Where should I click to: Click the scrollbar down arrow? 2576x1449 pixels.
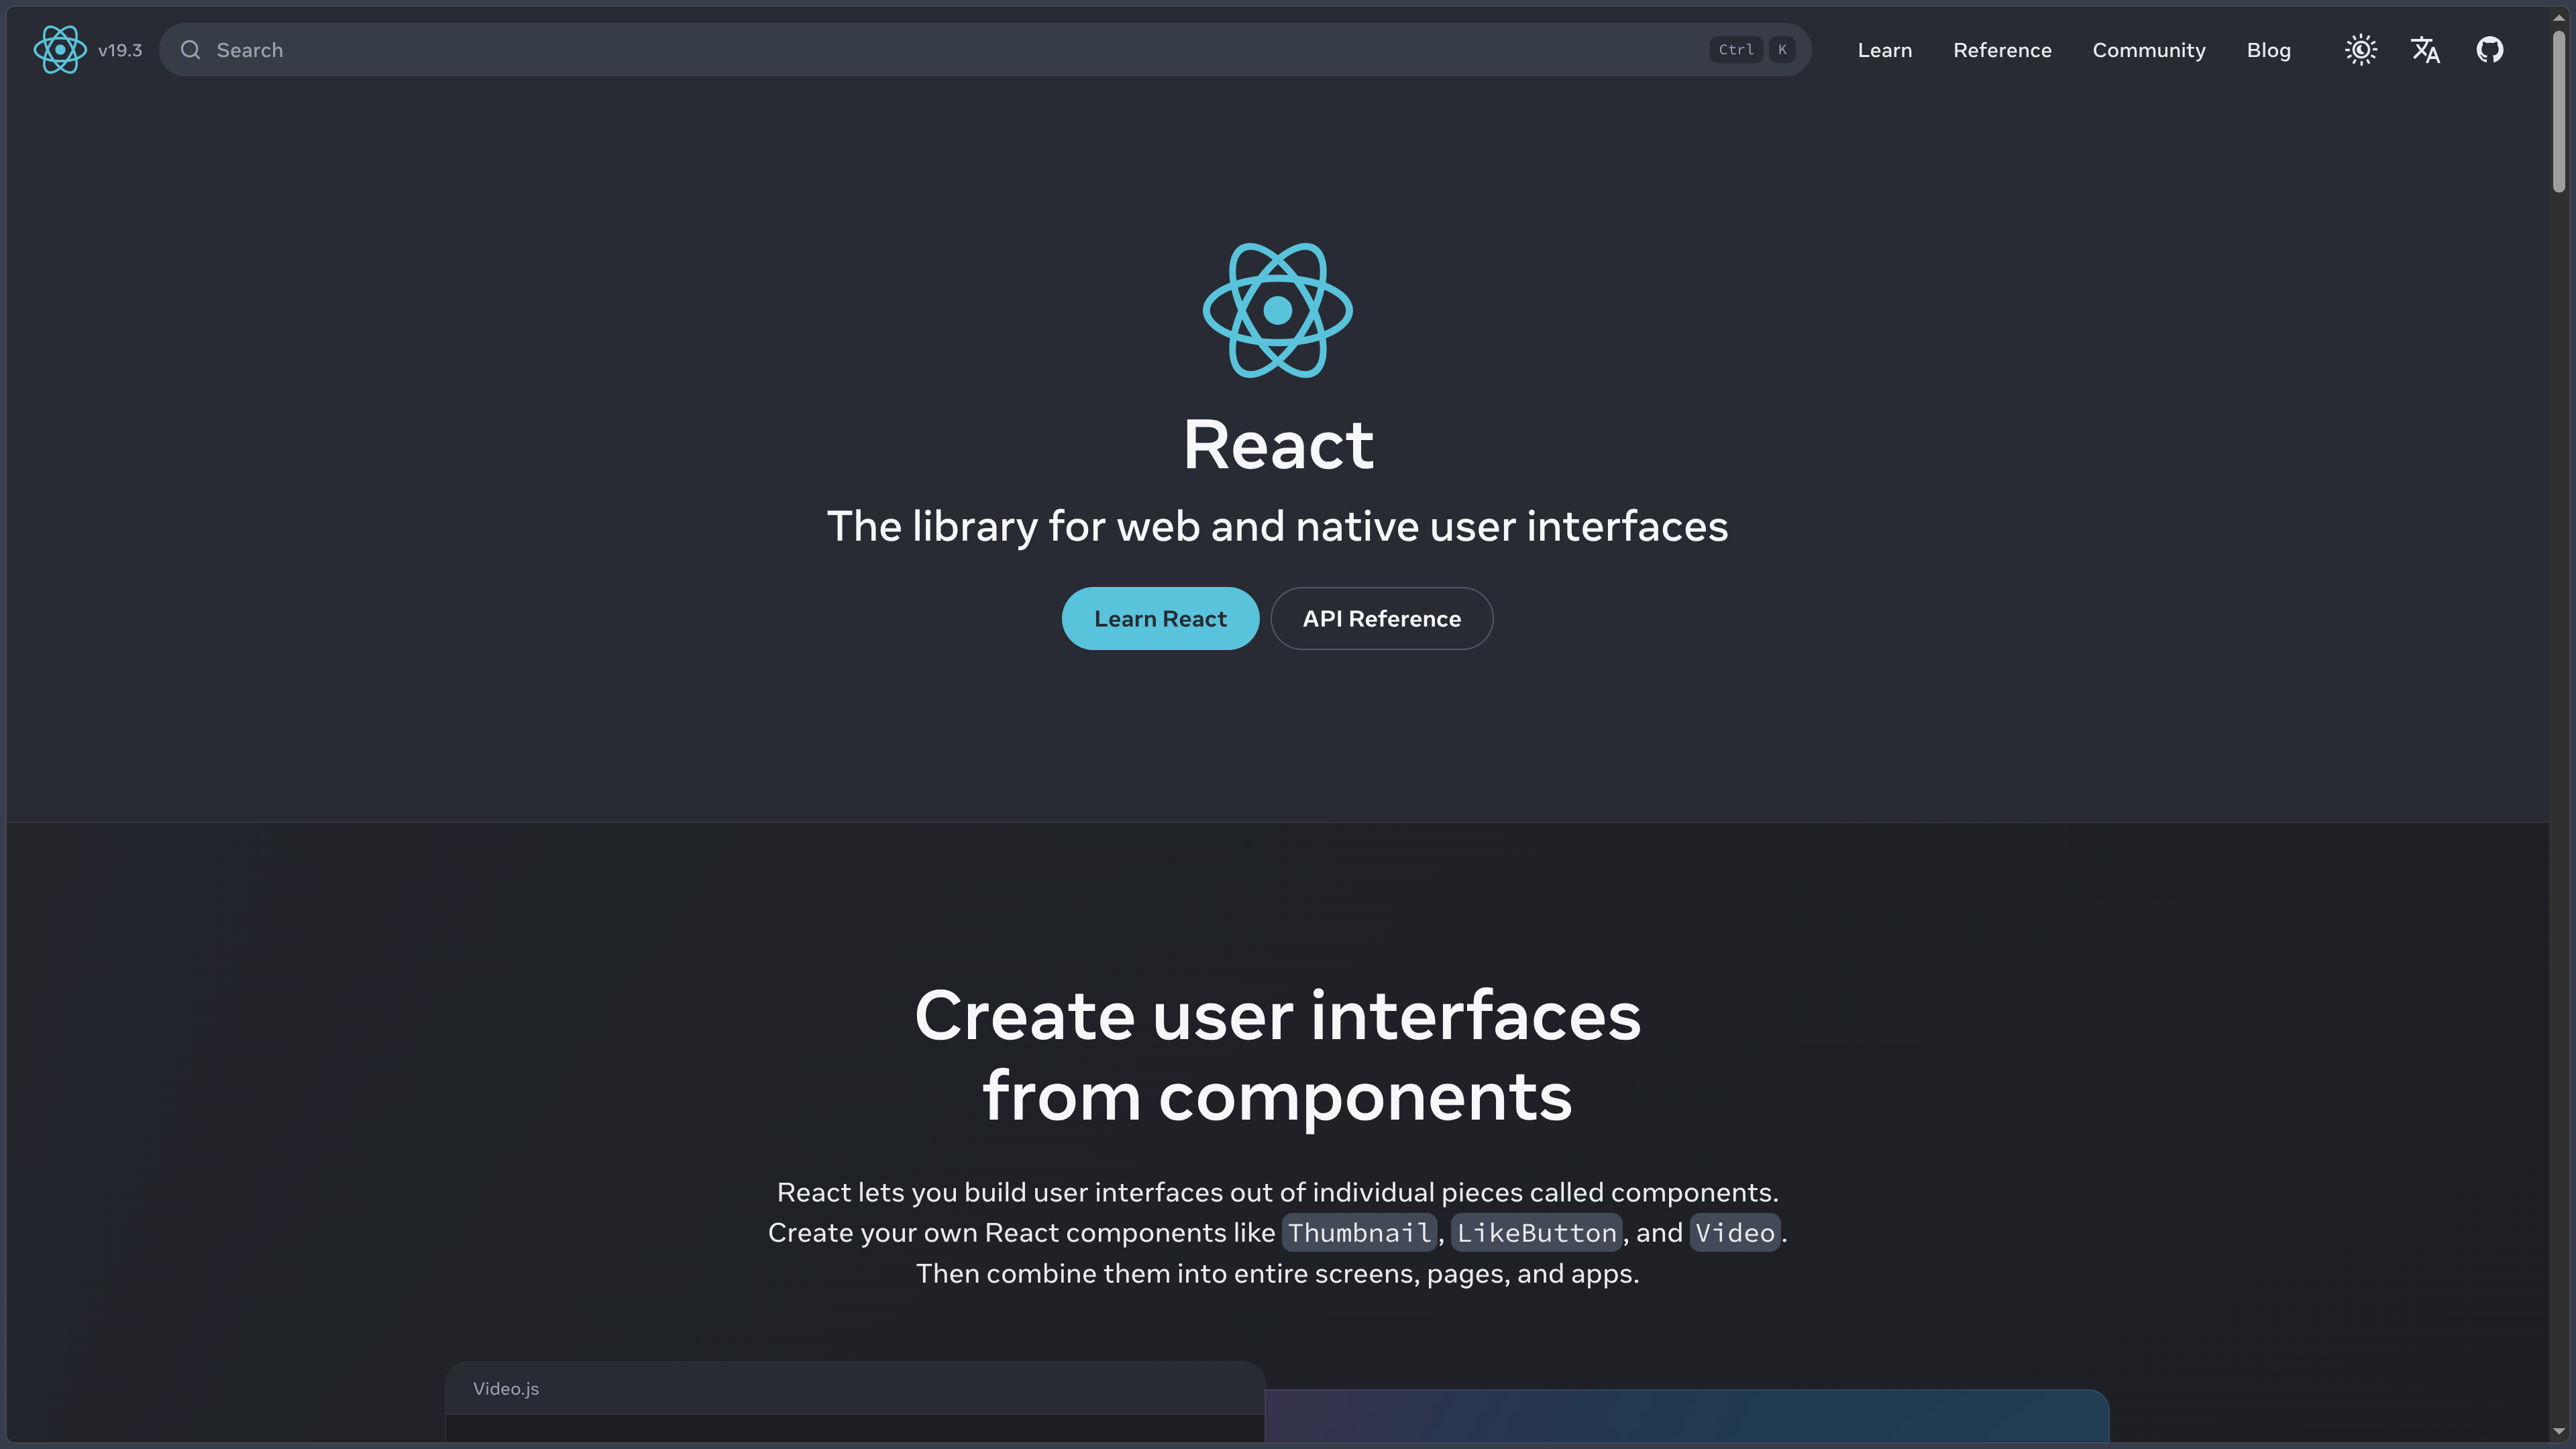click(2559, 1431)
